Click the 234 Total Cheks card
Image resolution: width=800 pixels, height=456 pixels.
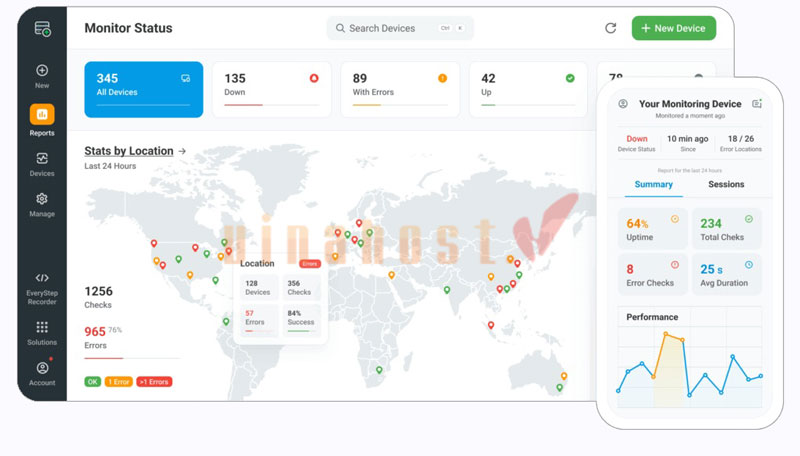tap(727, 229)
